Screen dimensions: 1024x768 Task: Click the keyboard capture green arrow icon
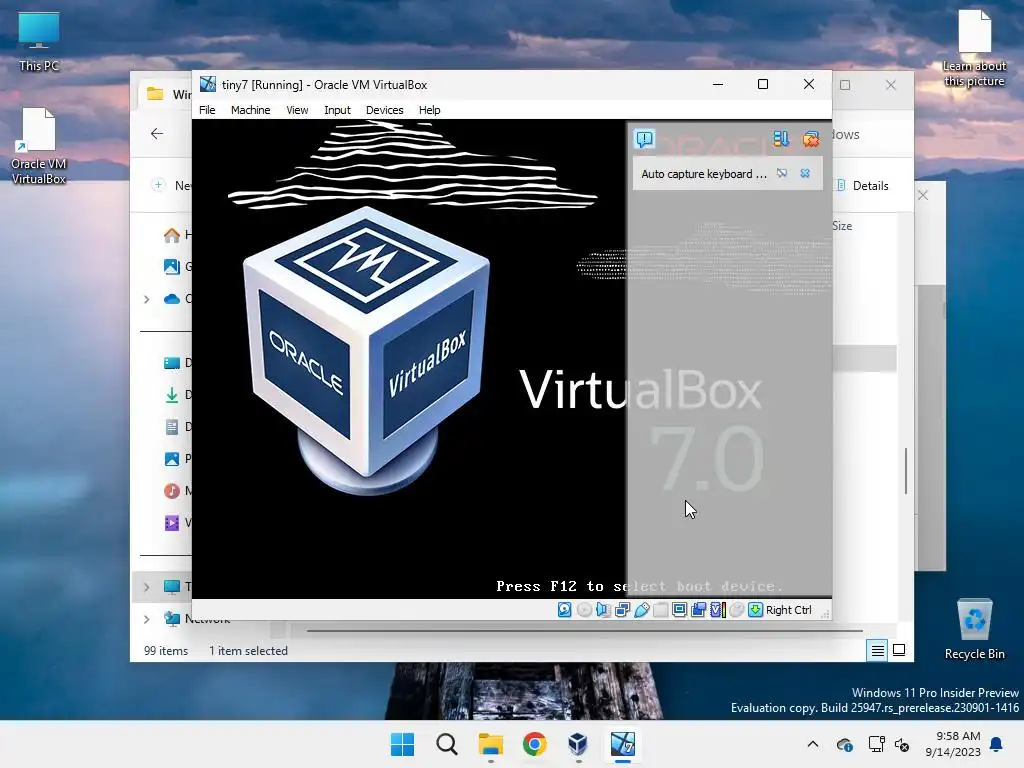tap(756, 610)
